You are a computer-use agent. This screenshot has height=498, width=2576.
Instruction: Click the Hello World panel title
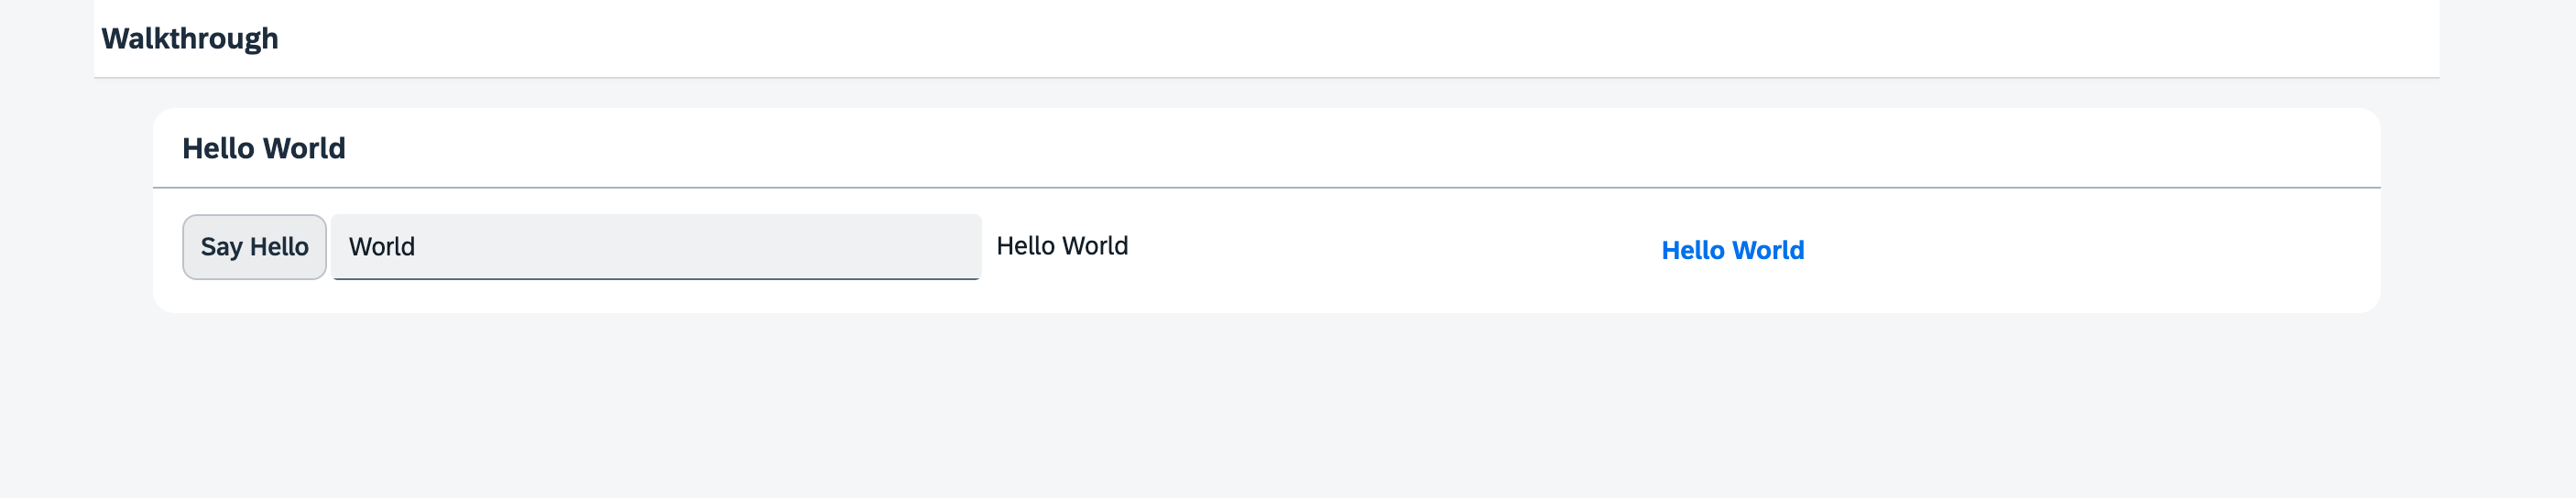pyautogui.click(x=264, y=148)
